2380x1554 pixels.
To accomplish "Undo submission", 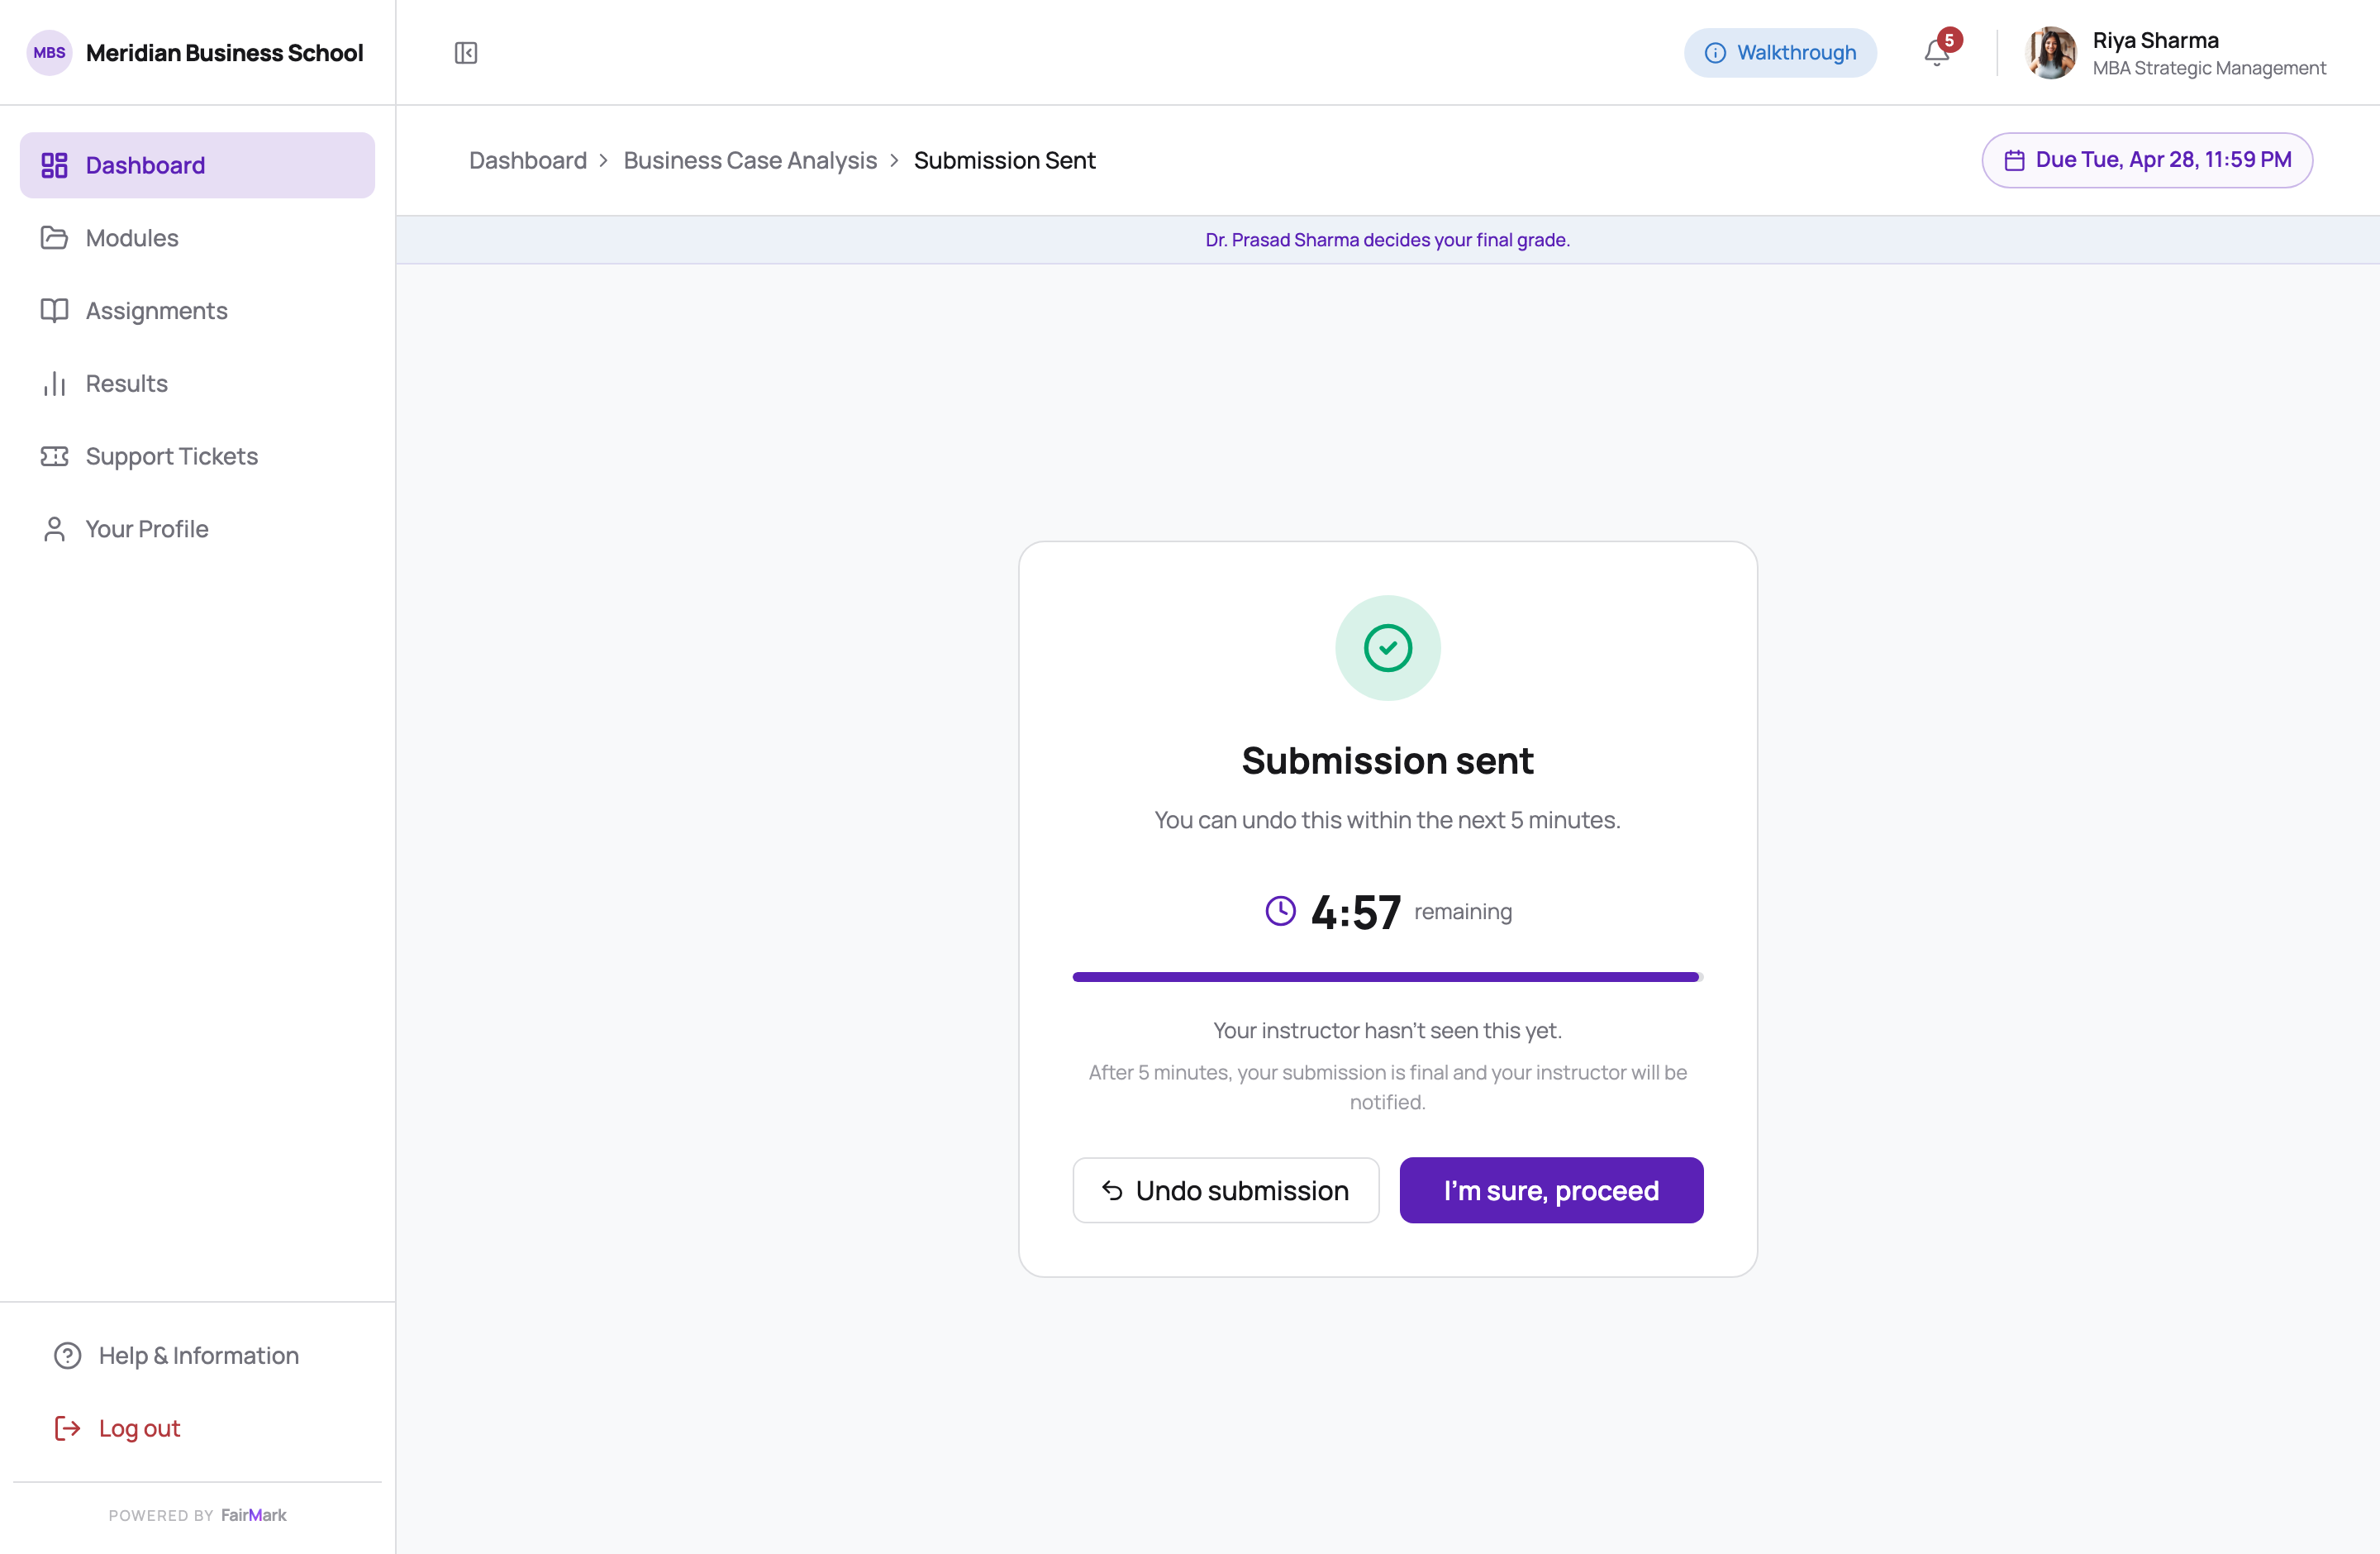I will (x=1225, y=1190).
